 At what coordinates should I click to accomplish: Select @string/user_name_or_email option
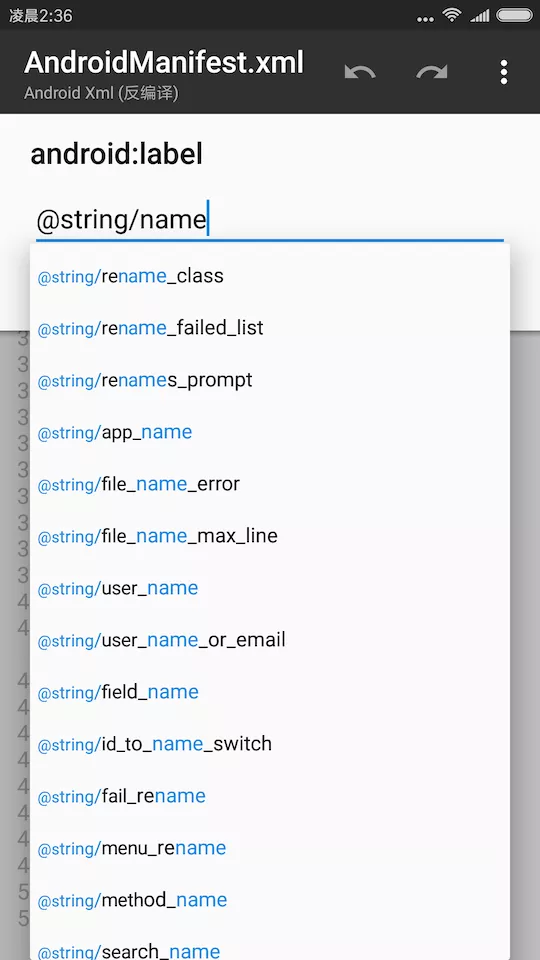pos(270,640)
